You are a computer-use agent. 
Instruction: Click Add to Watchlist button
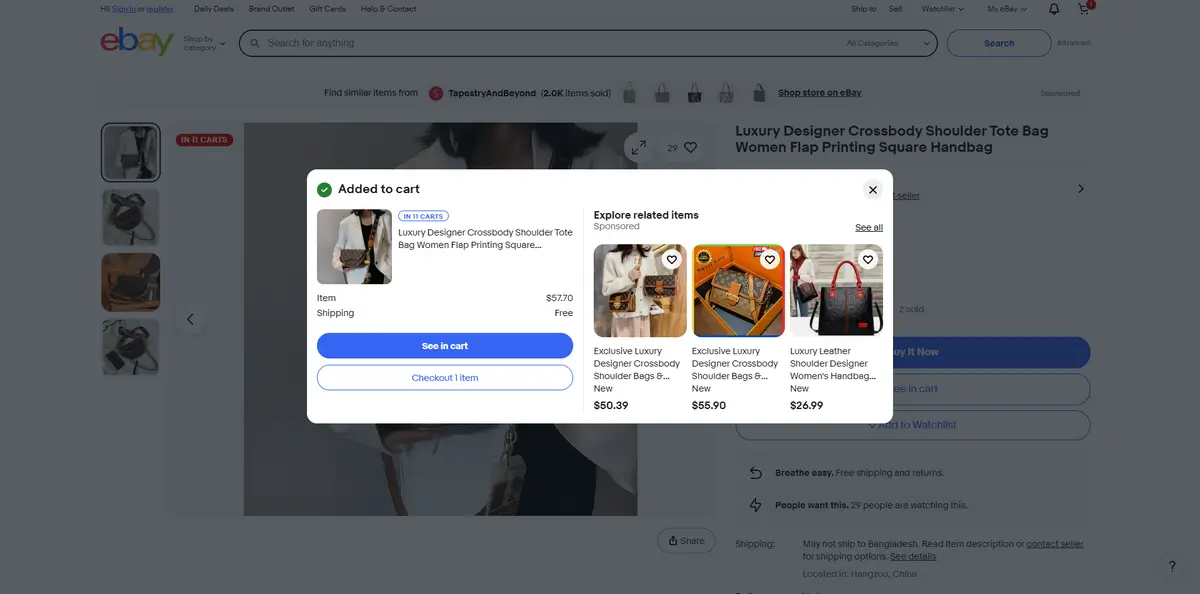click(x=912, y=425)
